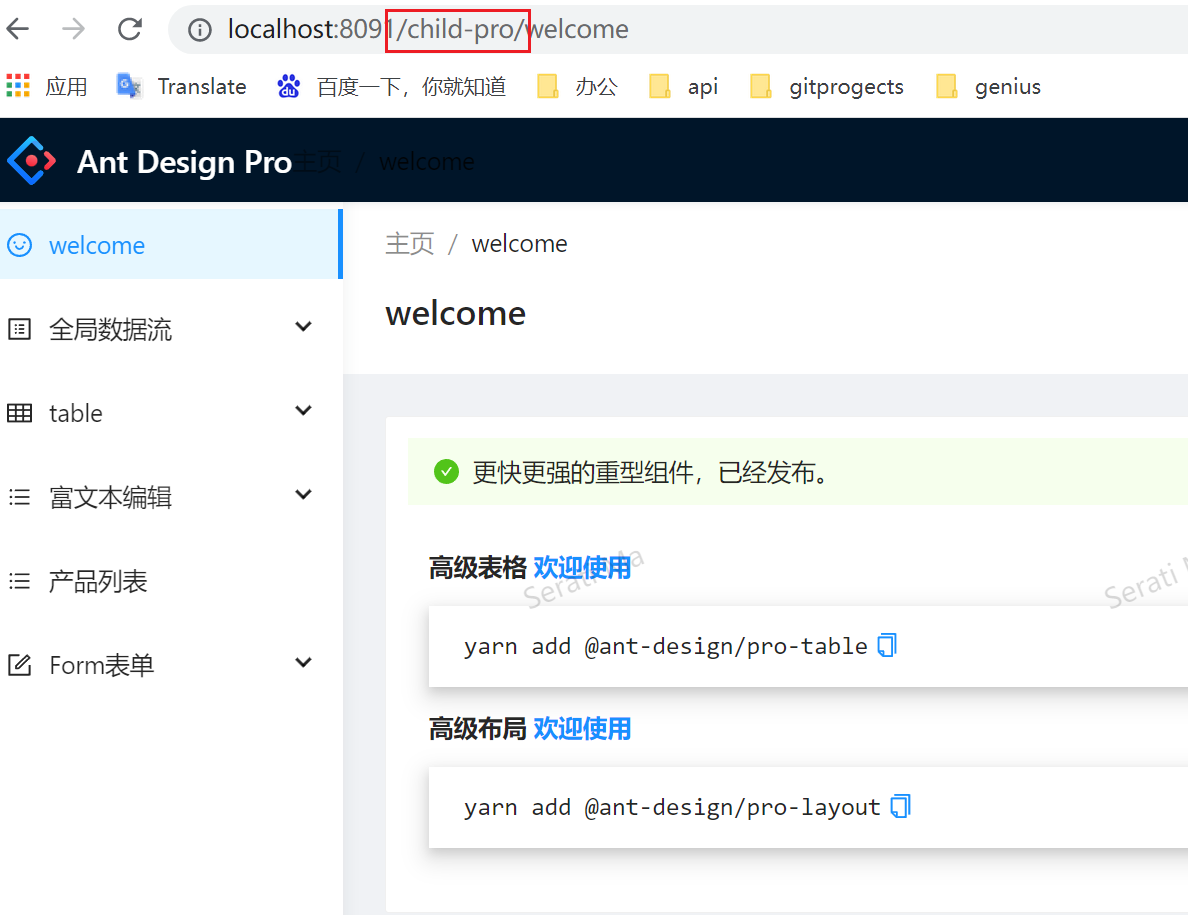Click the welcome smiley icon in sidebar
This screenshot has height=915, width=1188.
[20, 245]
